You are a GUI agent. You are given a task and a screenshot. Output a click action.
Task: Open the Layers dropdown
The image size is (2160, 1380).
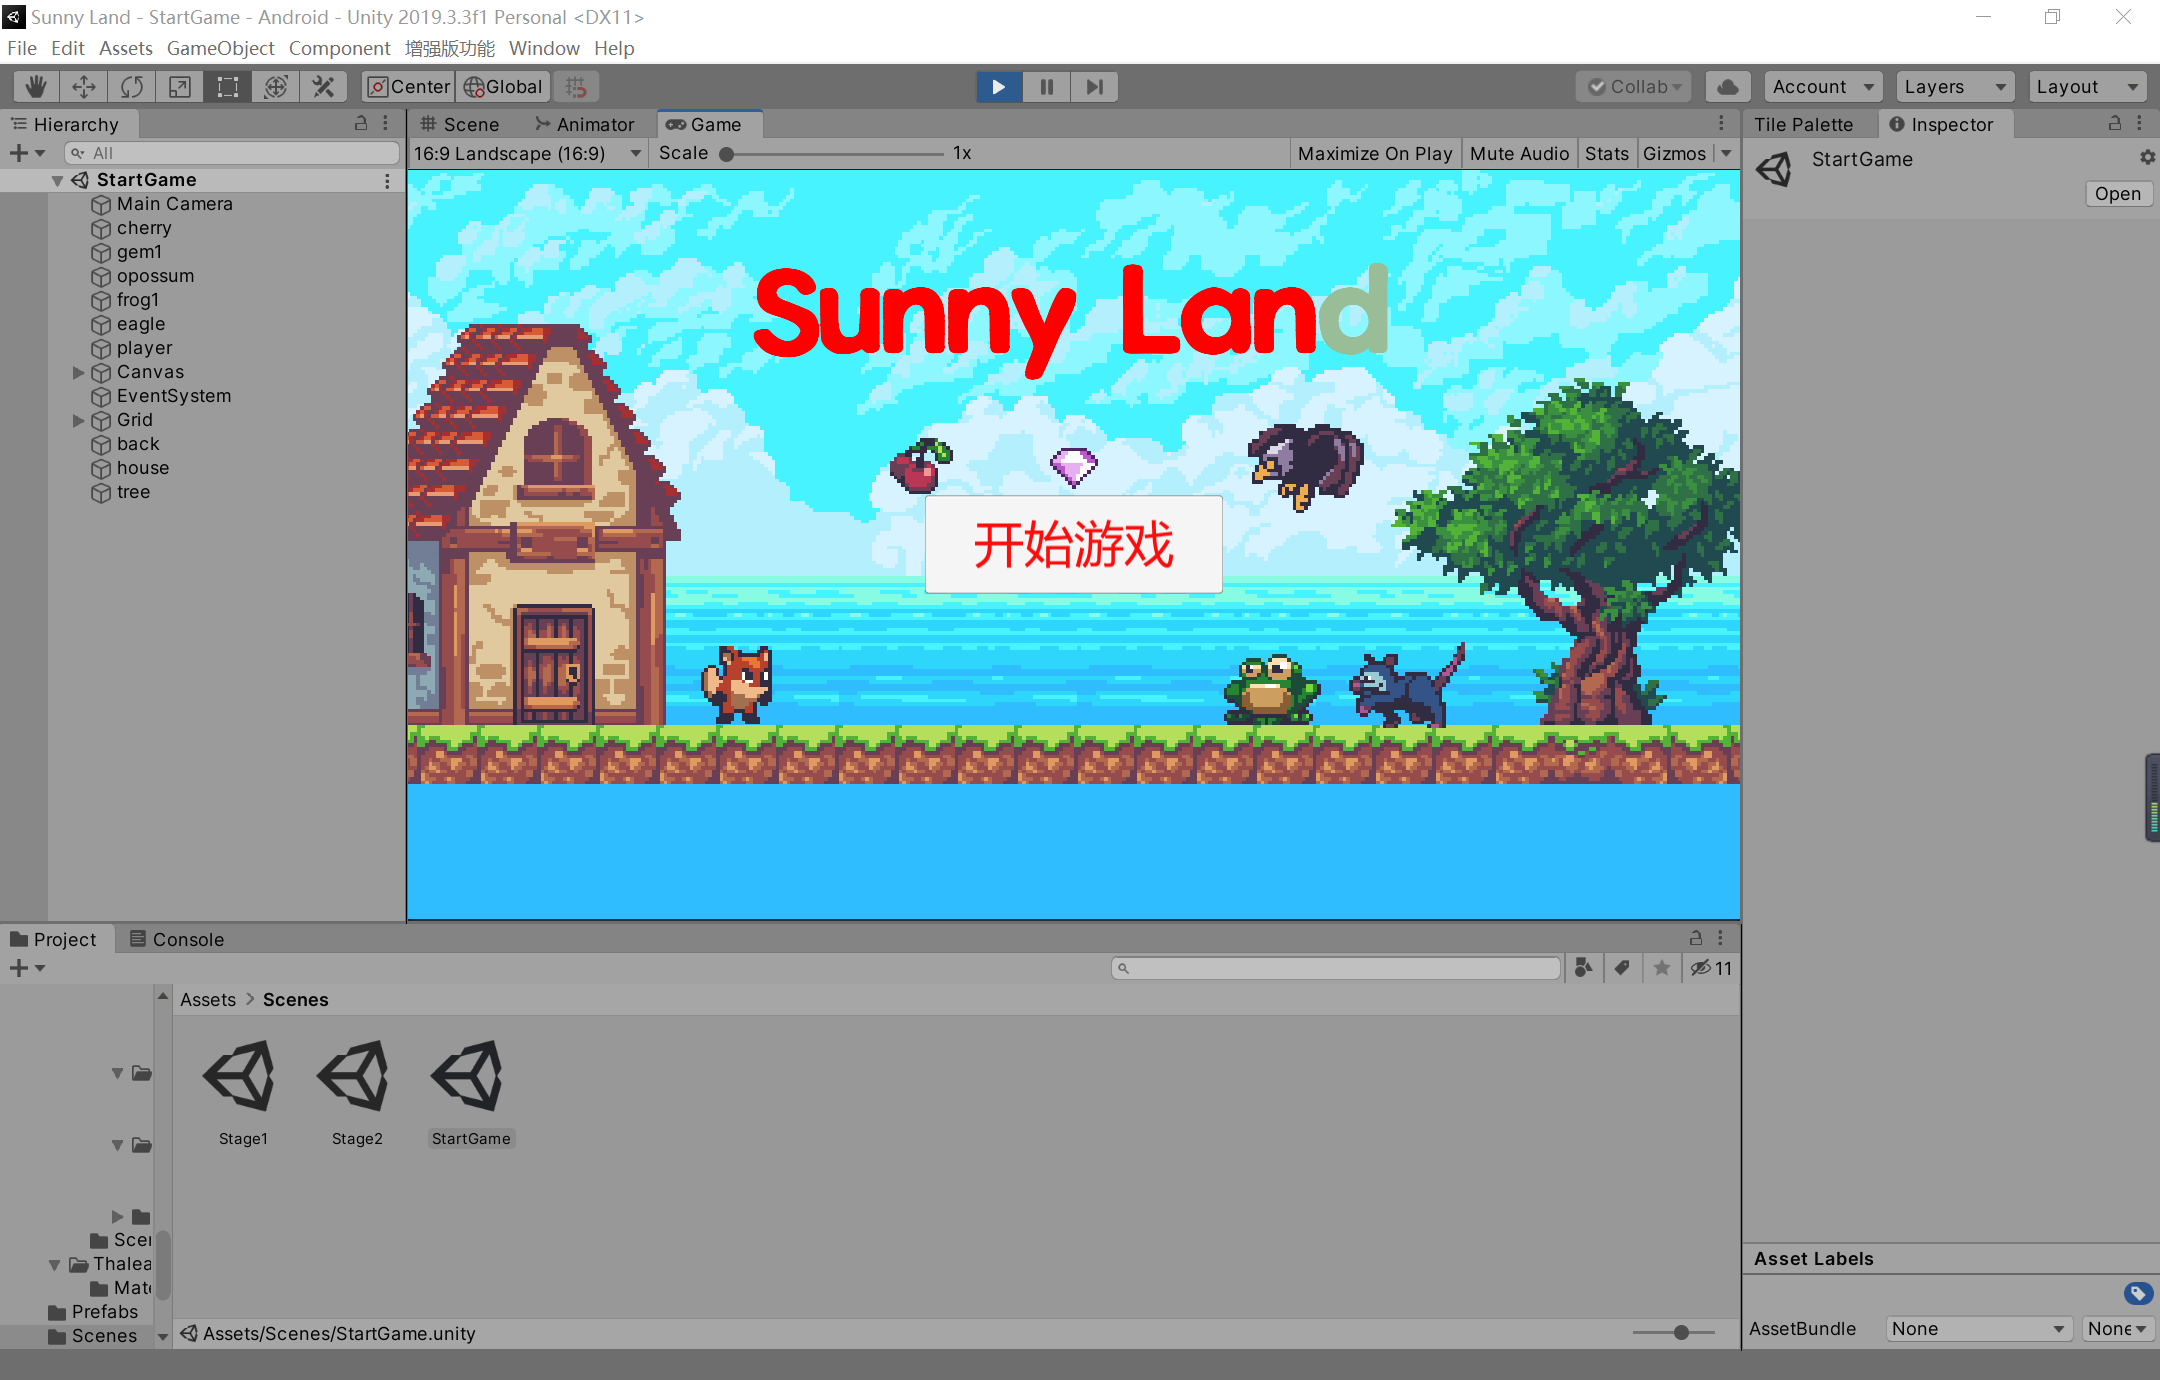[1955, 87]
